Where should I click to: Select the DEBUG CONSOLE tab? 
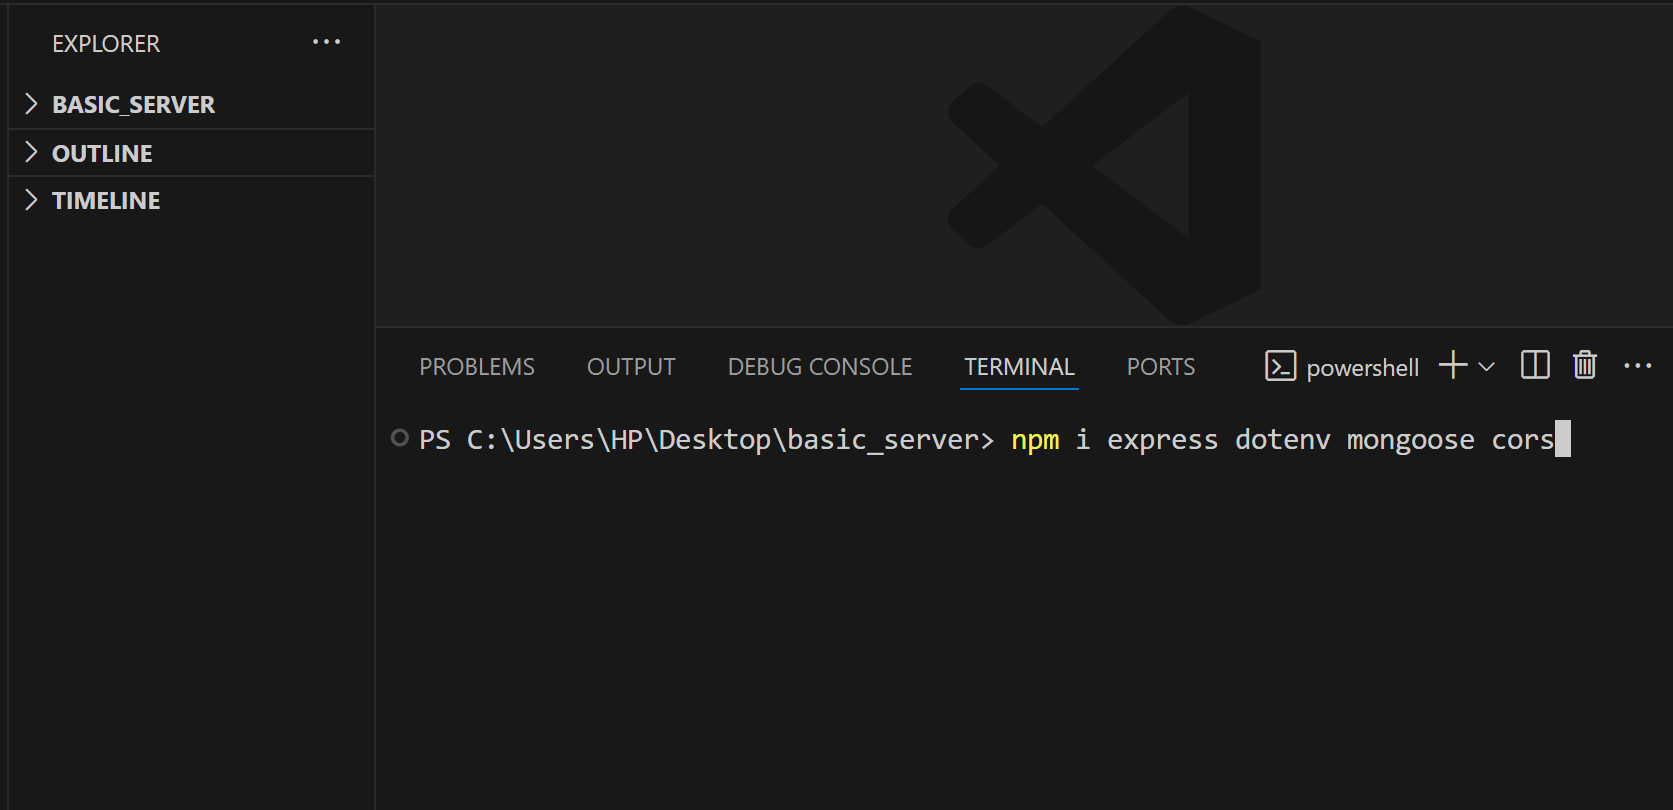(x=820, y=367)
